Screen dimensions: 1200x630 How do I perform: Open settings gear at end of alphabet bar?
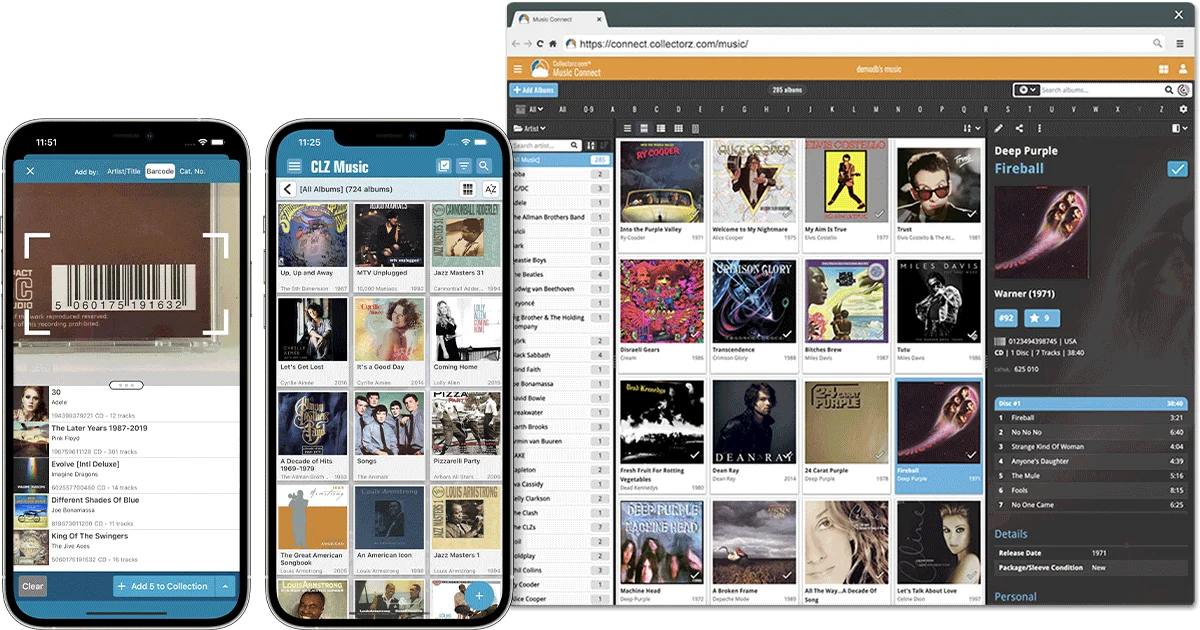(x=1184, y=109)
